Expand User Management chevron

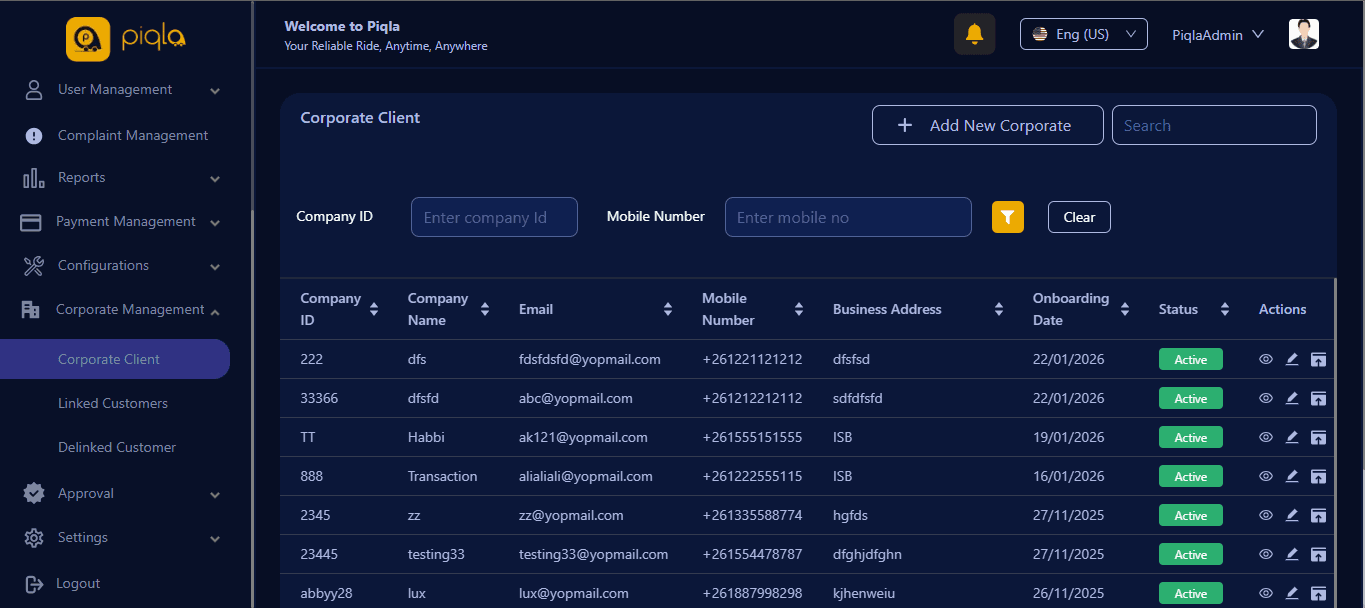point(215,91)
